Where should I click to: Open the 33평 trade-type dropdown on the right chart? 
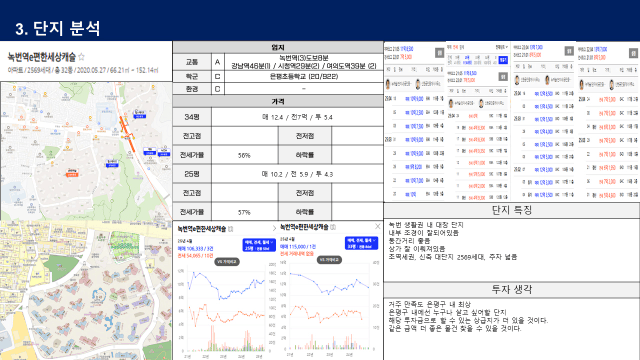pos(361,243)
